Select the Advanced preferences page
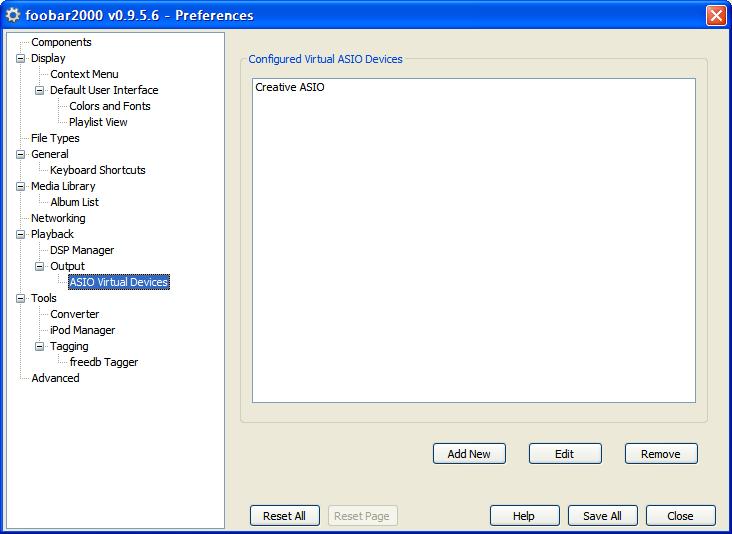Image resolution: width=732 pixels, height=534 pixels. click(55, 378)
